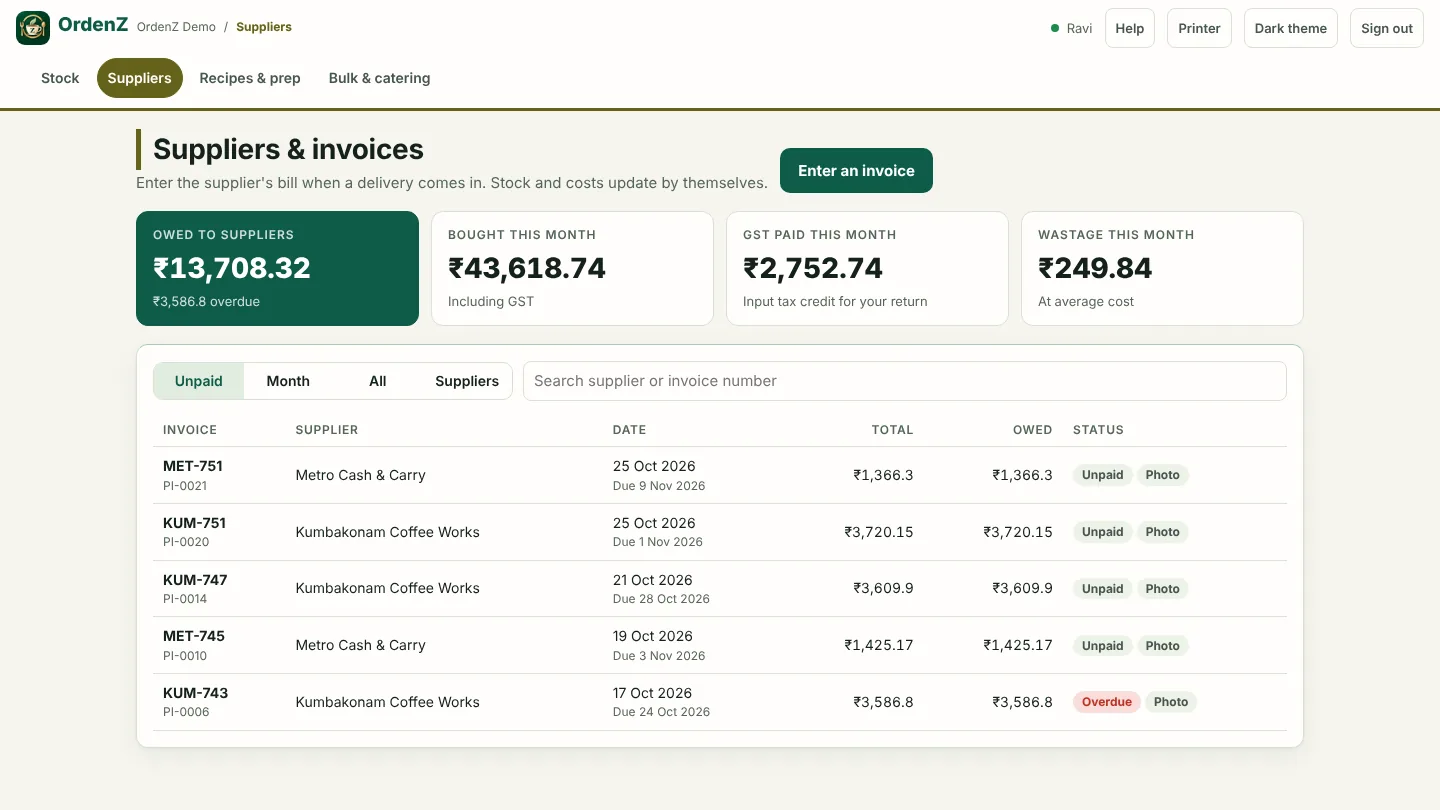Click the Suppliers breadcrumb

pyautogui.click(x=264, y=27)
